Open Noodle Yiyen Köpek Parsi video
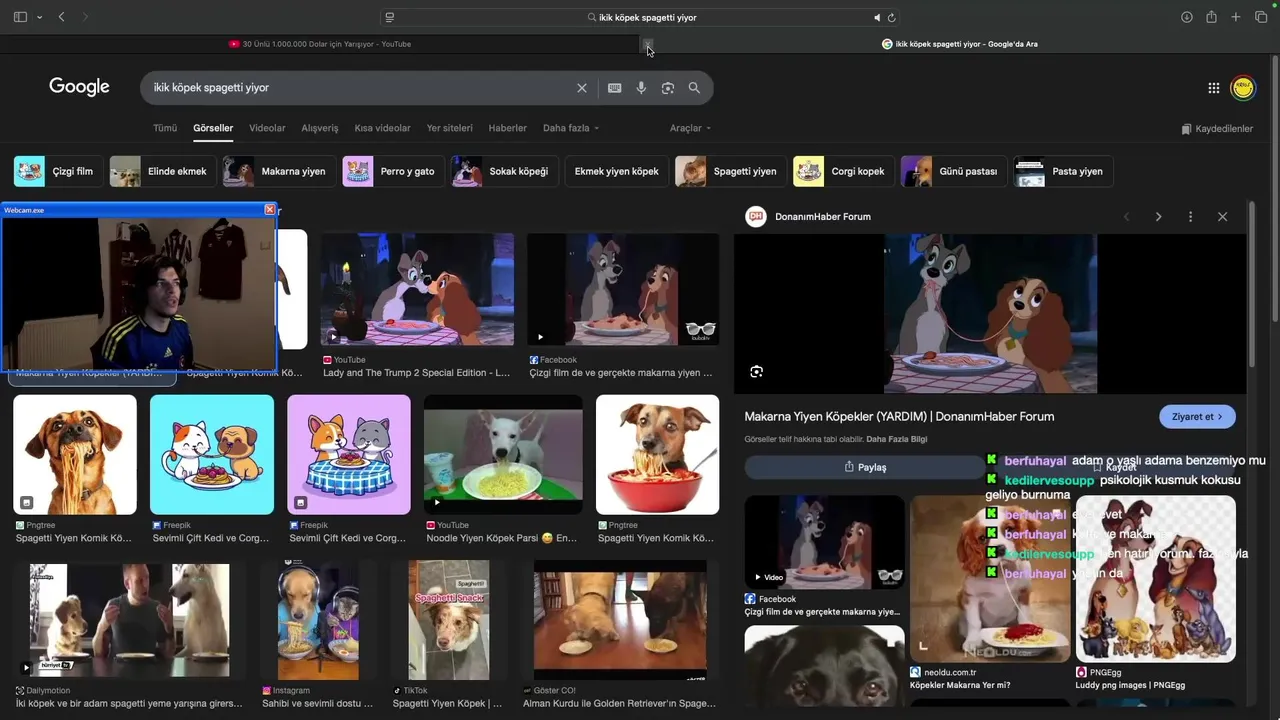This screenshot has width=1280, height=720. coord(503,455)
